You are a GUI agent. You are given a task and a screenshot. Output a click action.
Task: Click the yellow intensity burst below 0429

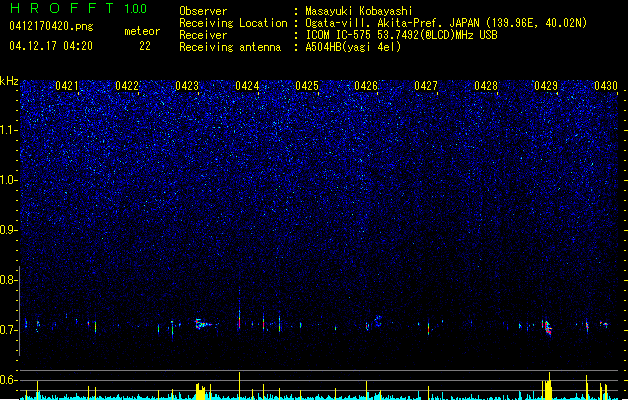(548, 387)
